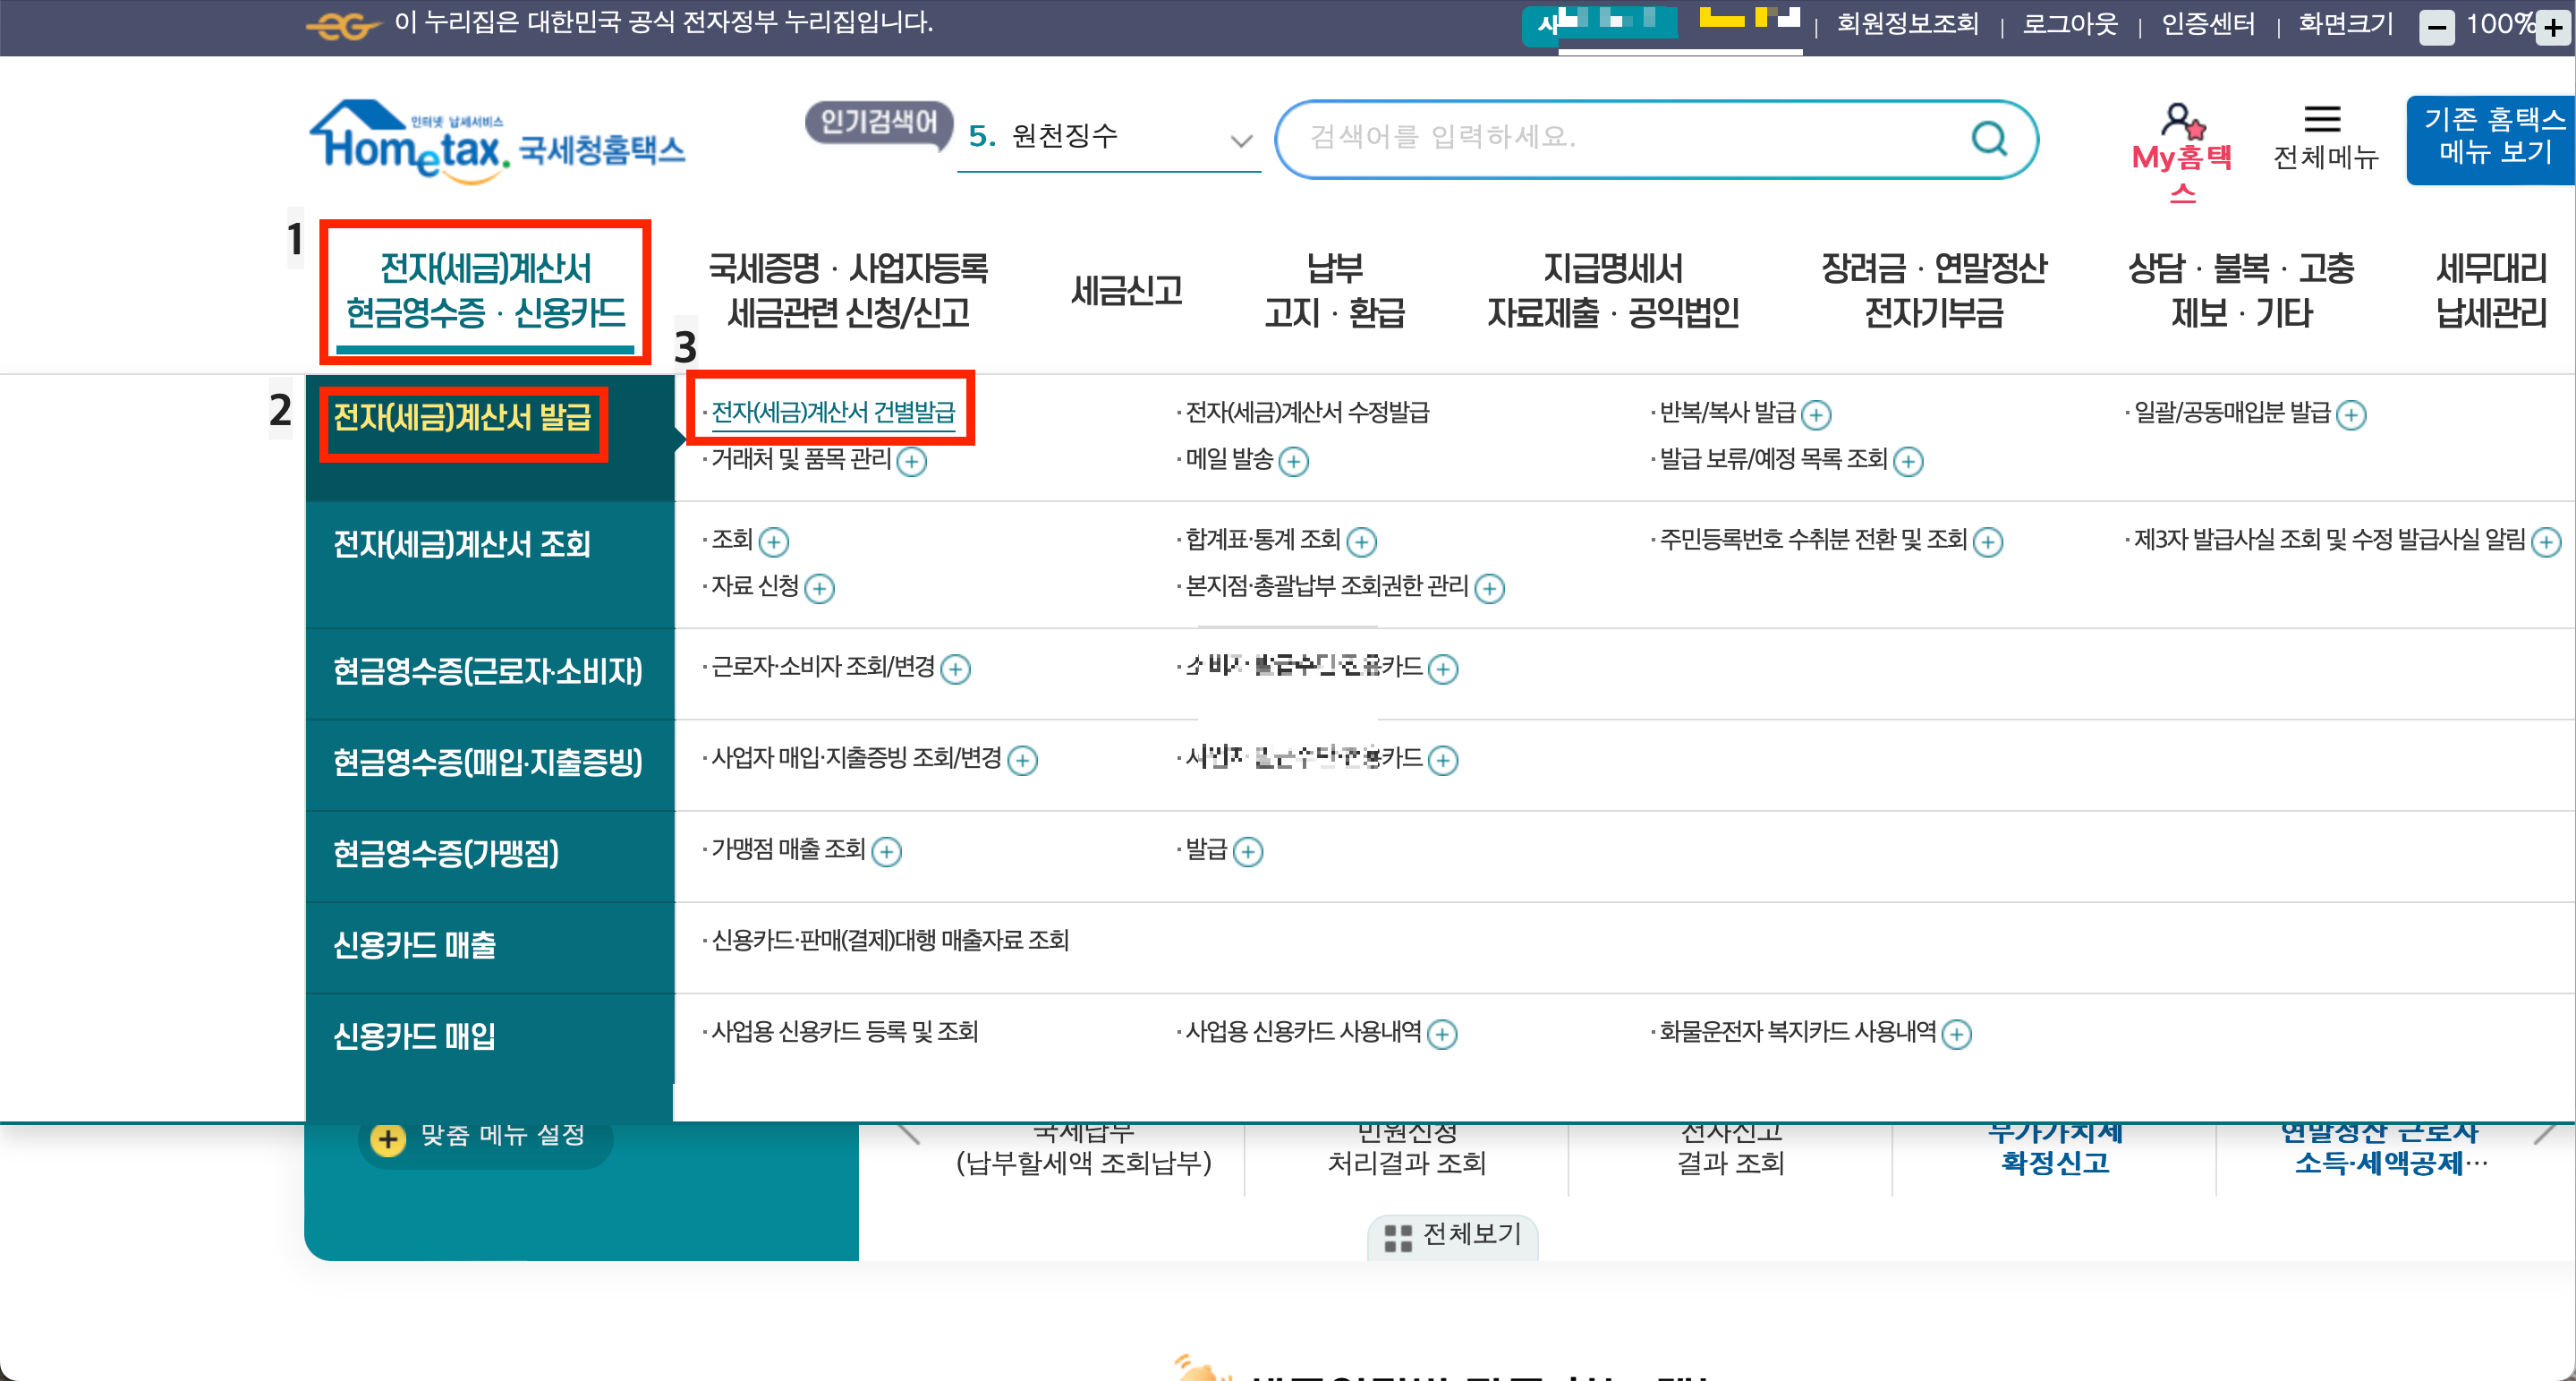Image resolution: width=2576 pixels, height=1381 pixels.
Task: Select the 전자(세금)계산서 조회 side menu
Action: click(x=461, y=544)
